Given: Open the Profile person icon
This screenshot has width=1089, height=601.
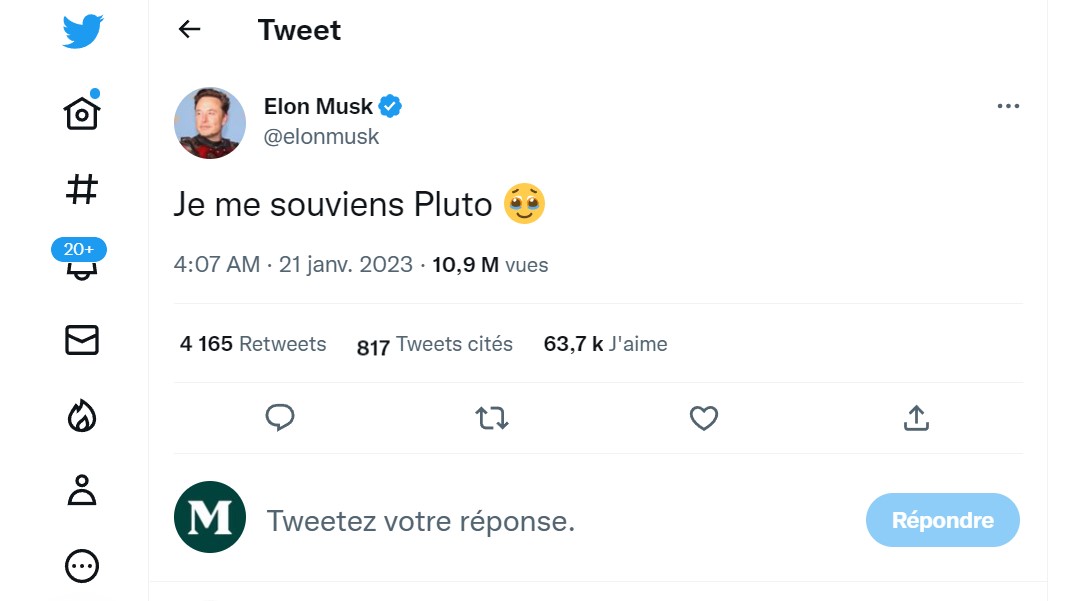Looking at the screenshot, I should [x=82, y=490].
